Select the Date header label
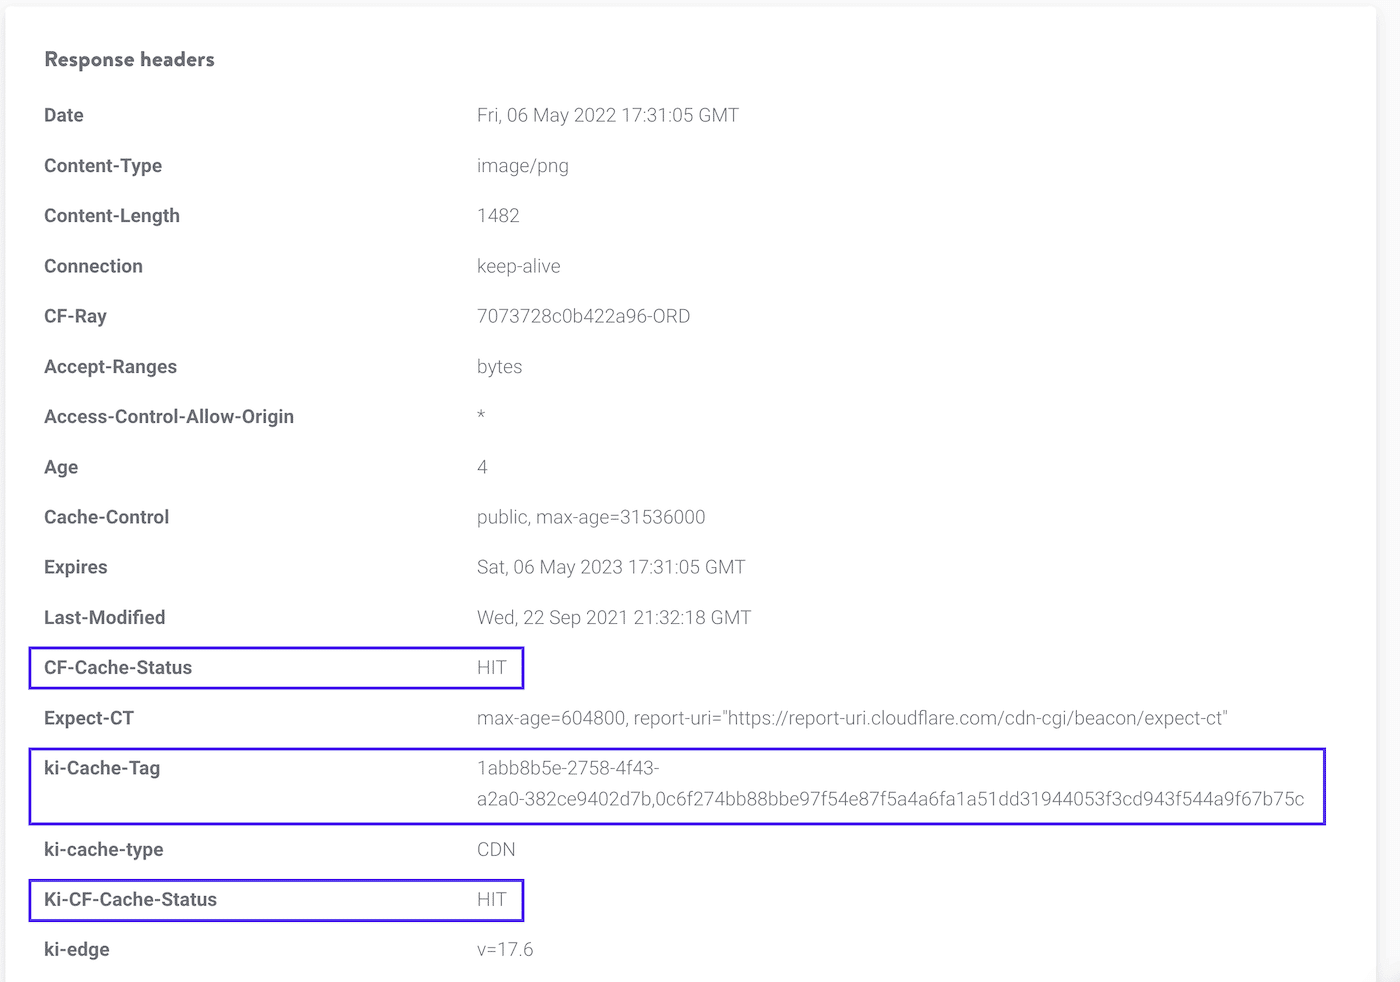 [63, 115]
